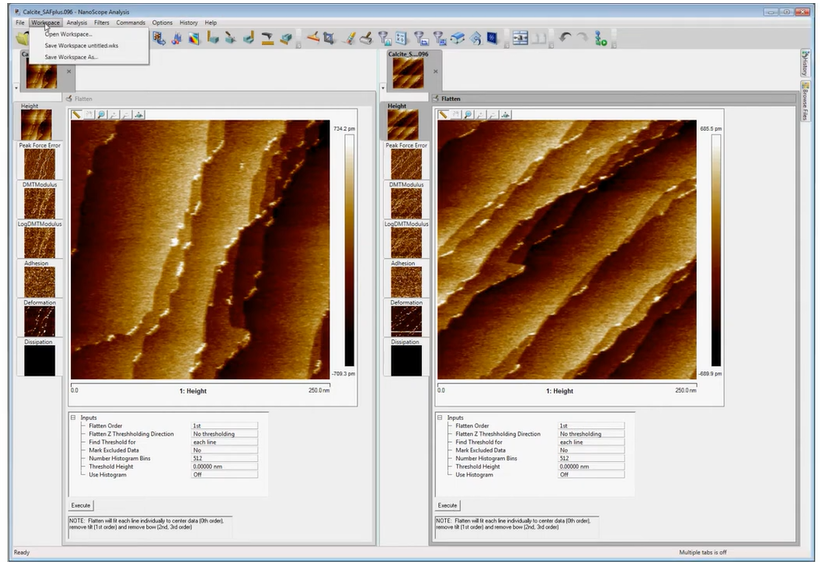Open Flatten Order dropdown in left panel
820x565 pixels.
pyautogui.click(x=224, y=426)
